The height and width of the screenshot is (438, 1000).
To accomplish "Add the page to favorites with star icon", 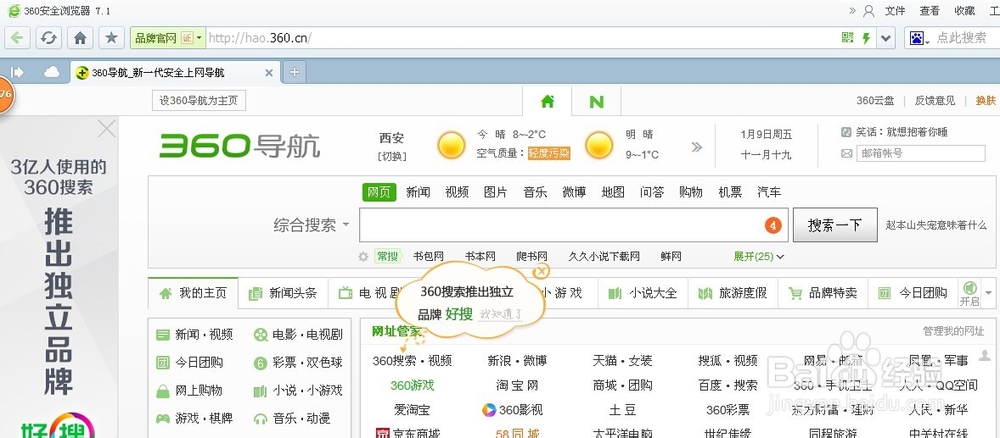I will [111, 38].
